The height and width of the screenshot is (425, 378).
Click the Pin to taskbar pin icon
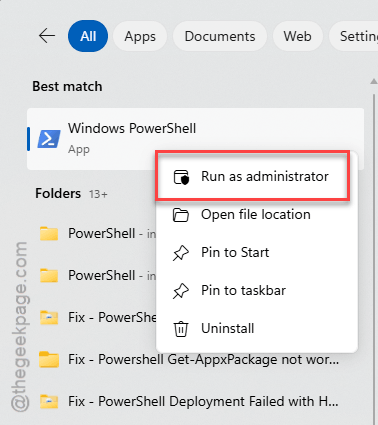tap(181, 291)
